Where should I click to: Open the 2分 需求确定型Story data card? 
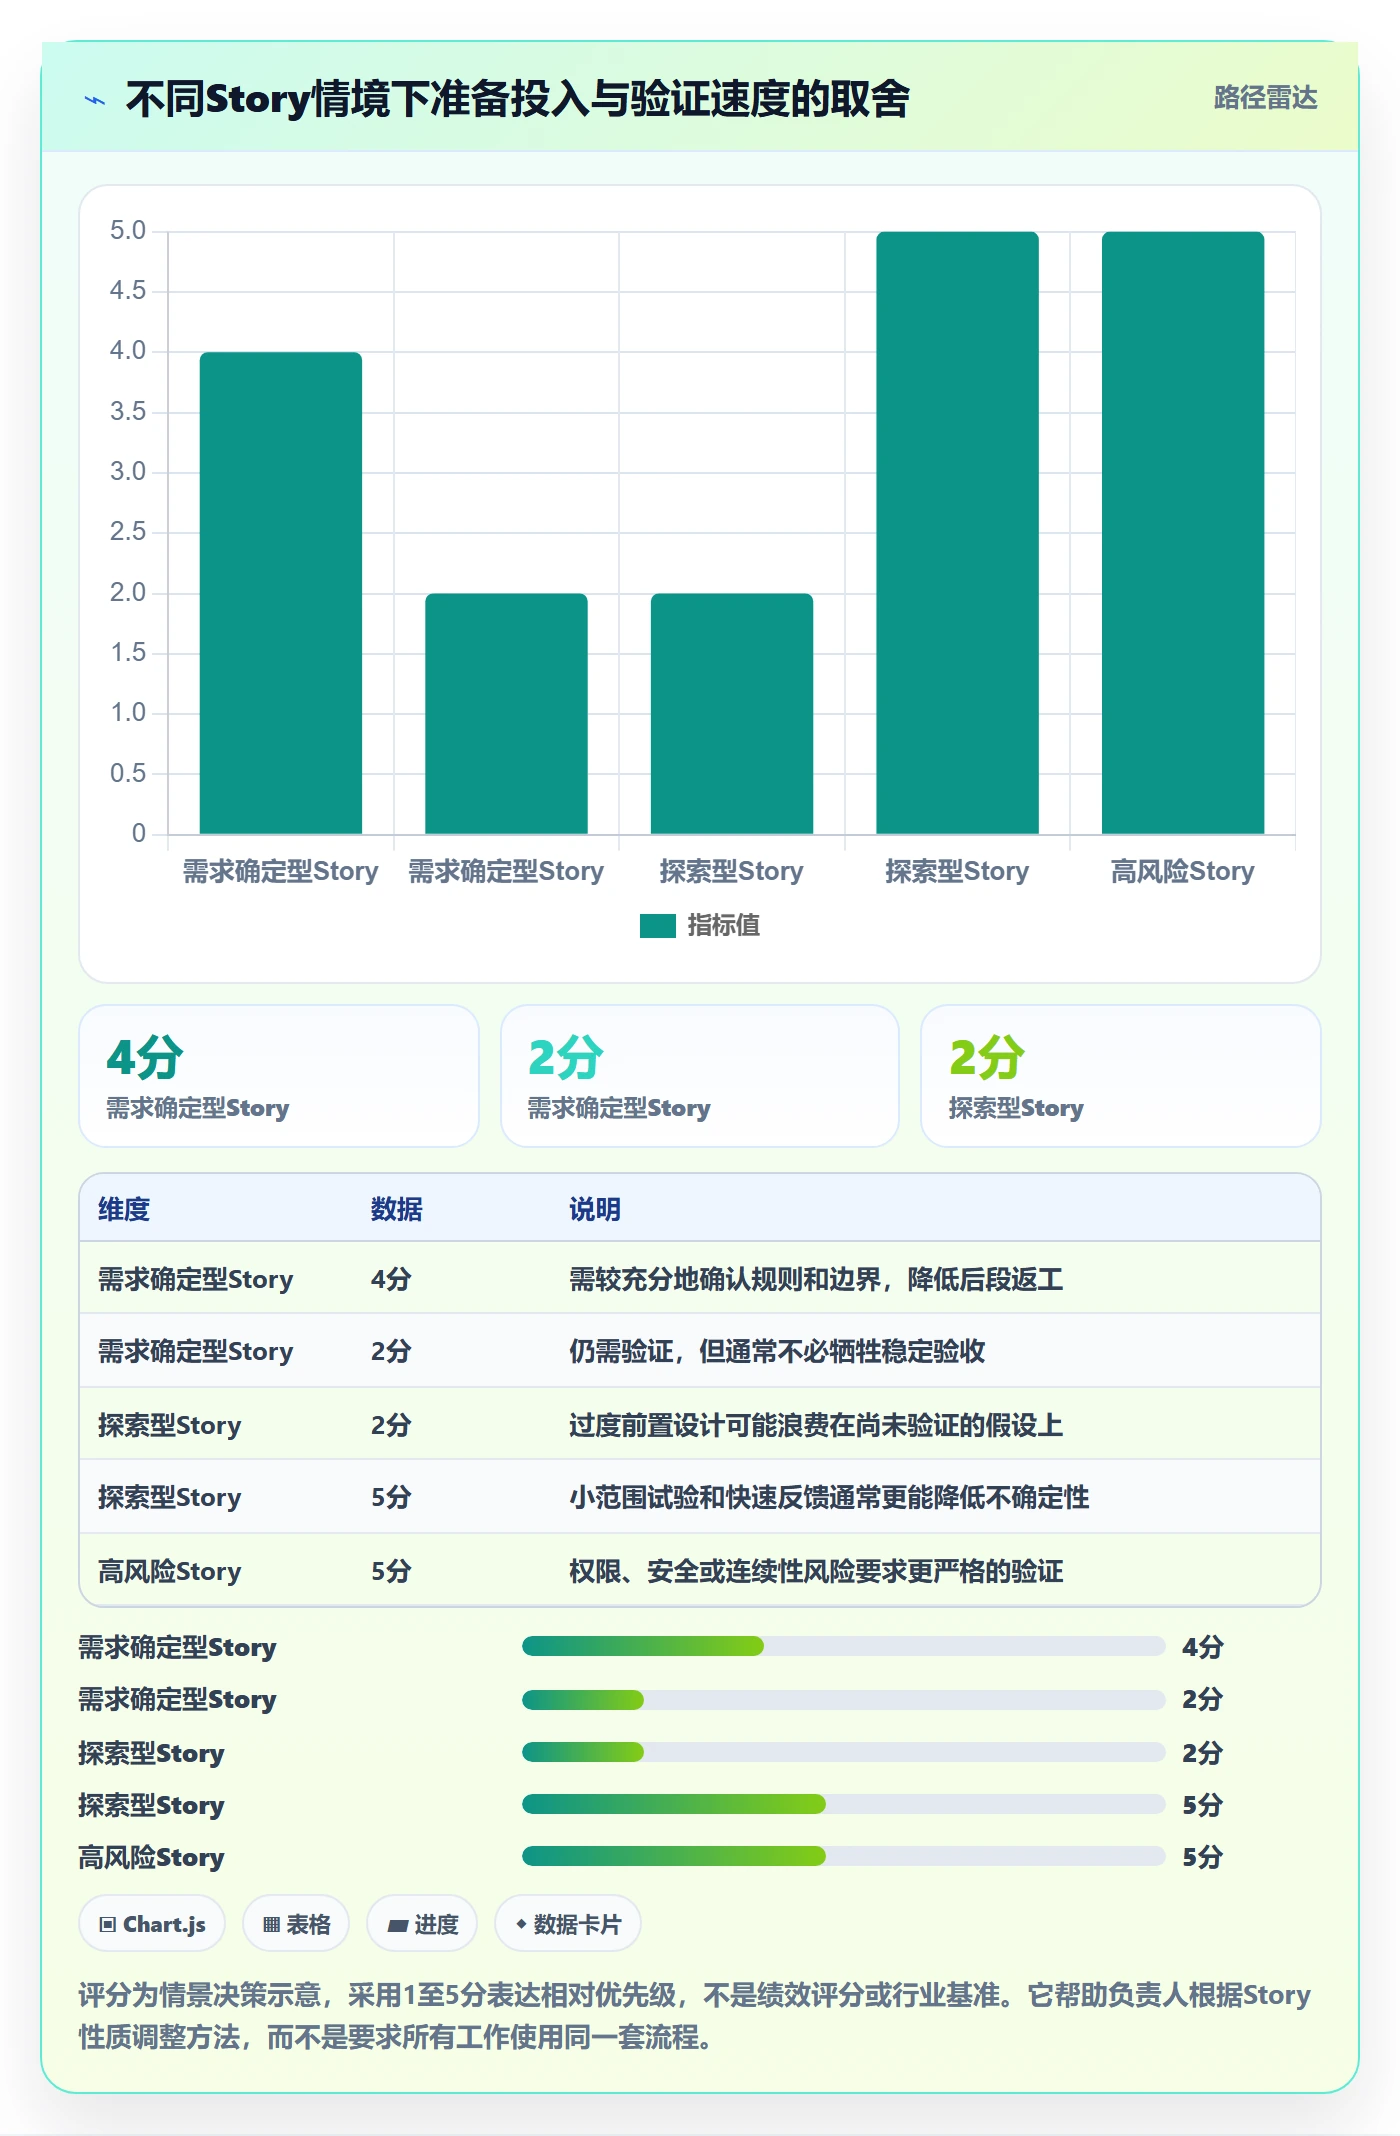coord(700,1076)
